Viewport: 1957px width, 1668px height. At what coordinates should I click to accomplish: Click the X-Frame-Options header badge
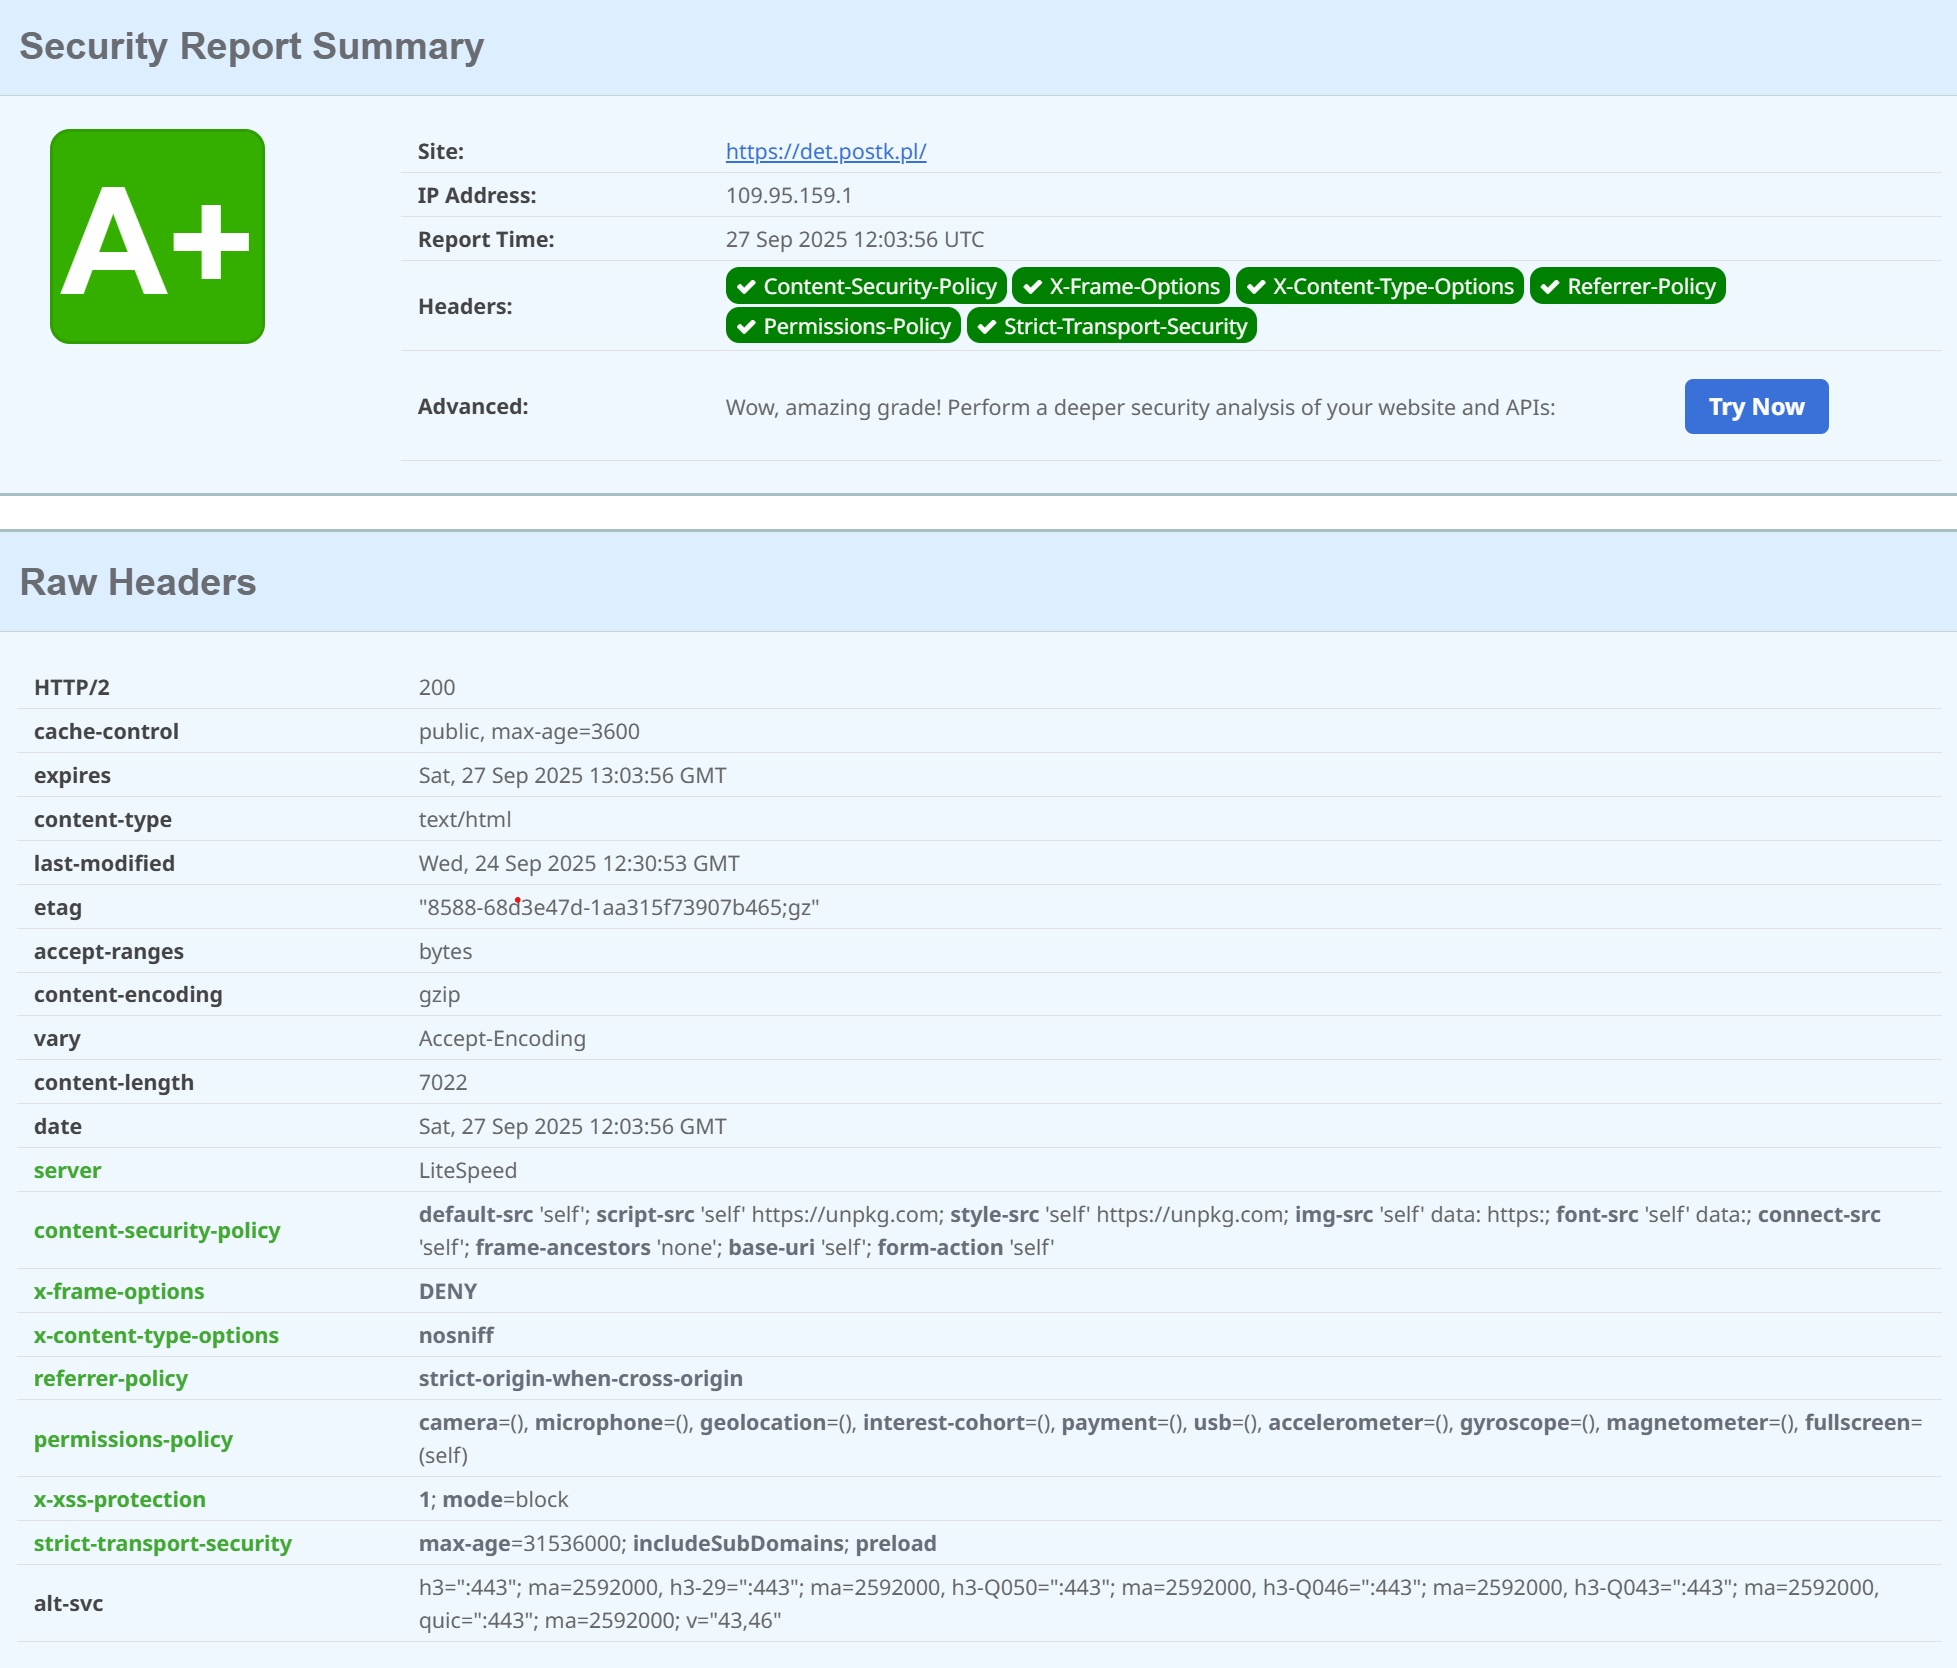click(1120, 286)
